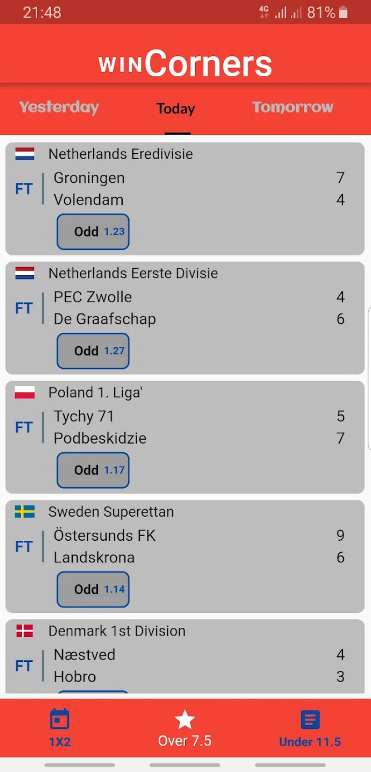Tap the Denmark flag icon
371x772 pixels.
click(x=25, y=631)
